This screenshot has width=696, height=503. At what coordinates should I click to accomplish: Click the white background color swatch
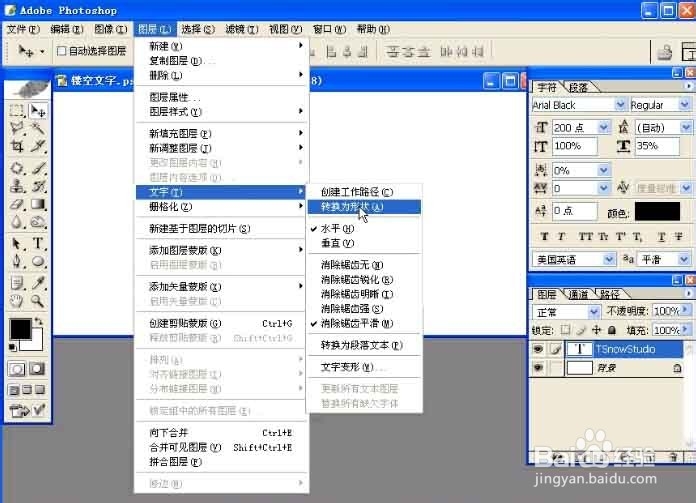(x=36, y=344)
